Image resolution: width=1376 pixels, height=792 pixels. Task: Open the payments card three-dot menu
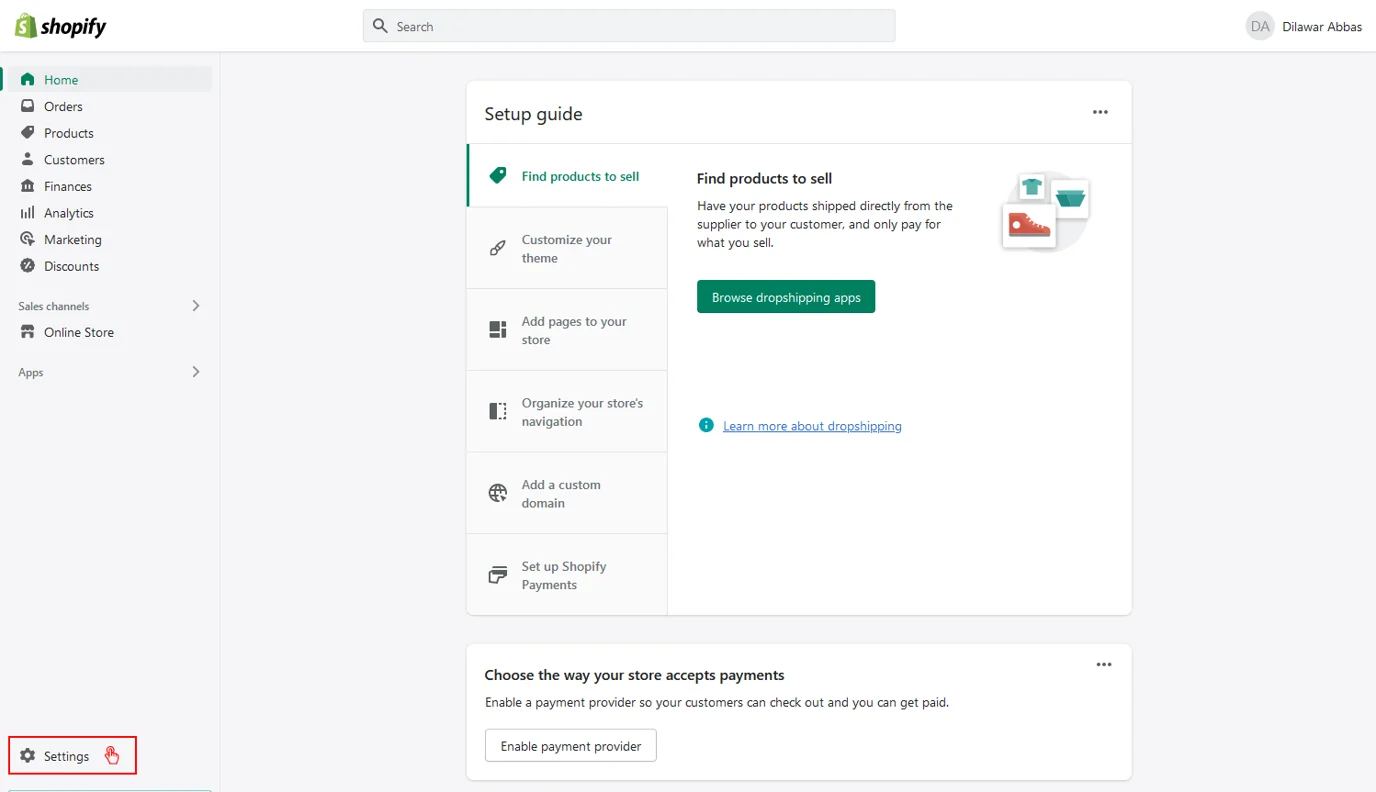[1103, 665]
